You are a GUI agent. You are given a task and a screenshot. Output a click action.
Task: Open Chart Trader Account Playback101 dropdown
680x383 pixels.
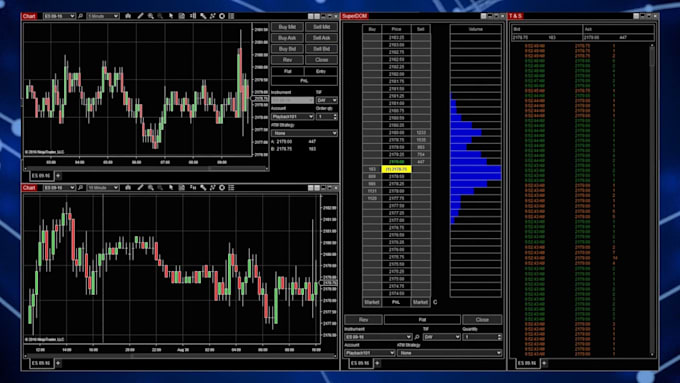[x=292, y=117]
